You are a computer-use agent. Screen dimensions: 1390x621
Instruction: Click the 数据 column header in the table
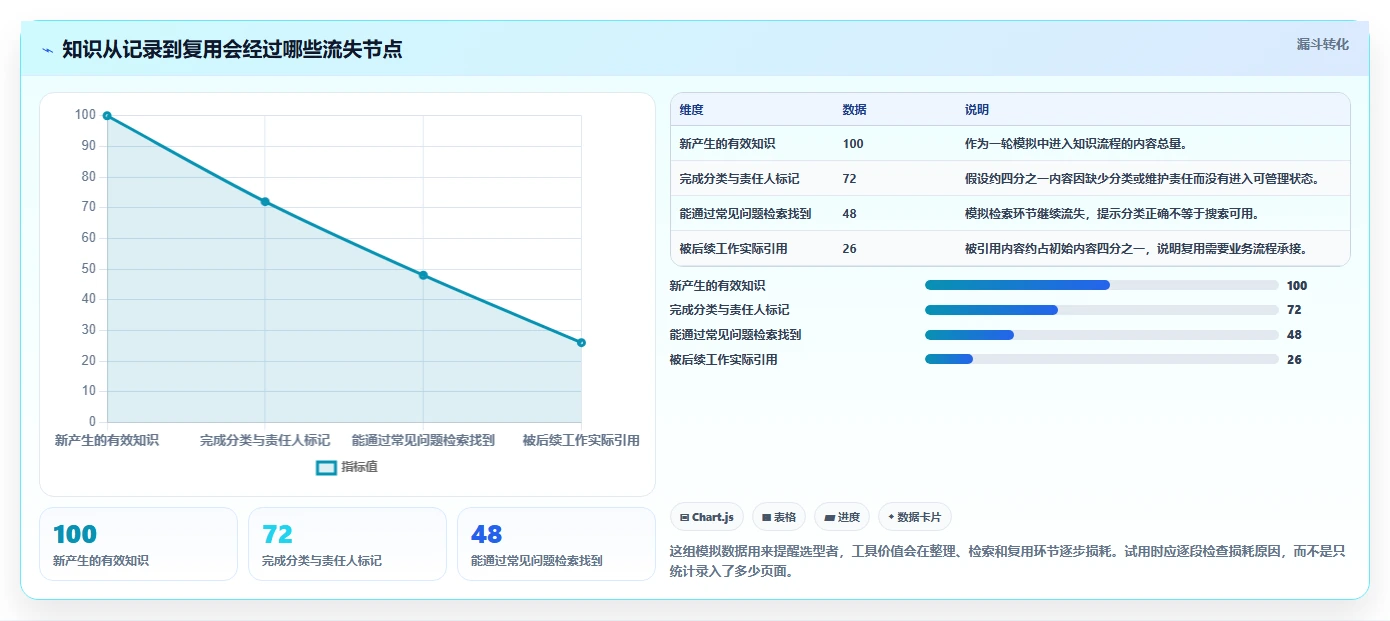tap(854, 110)
